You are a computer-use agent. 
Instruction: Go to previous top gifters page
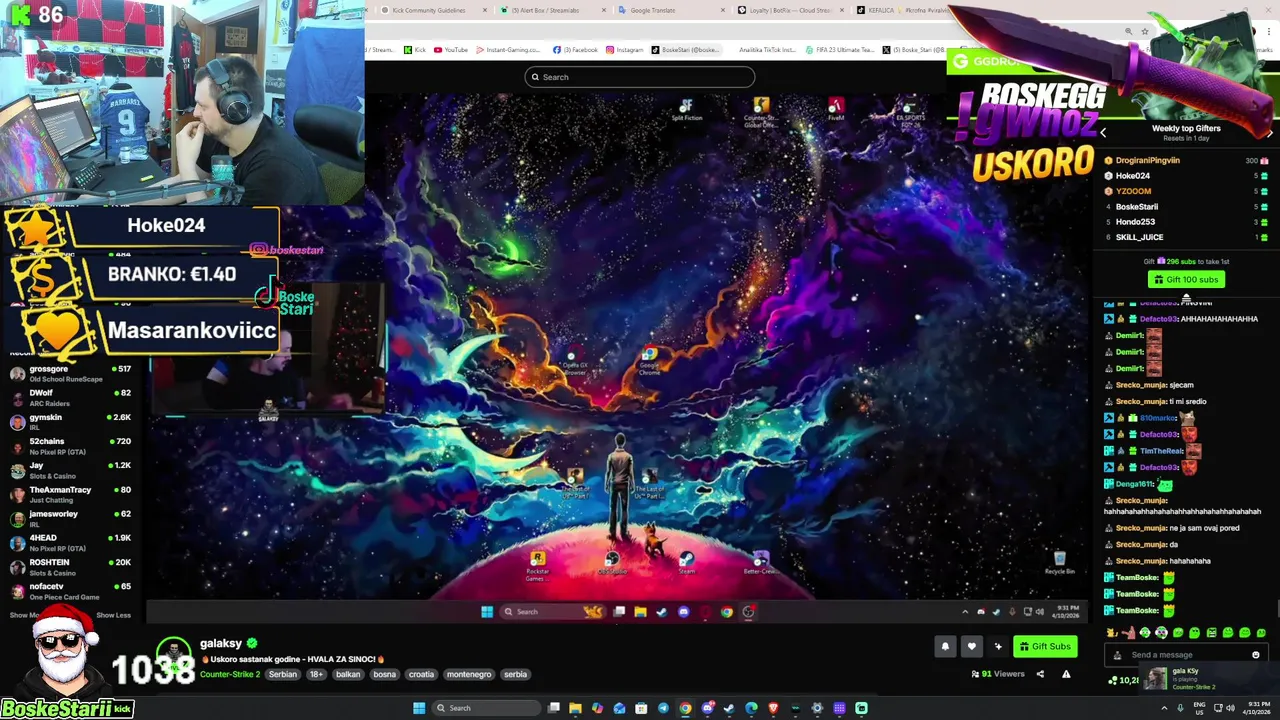point(1103,132)
